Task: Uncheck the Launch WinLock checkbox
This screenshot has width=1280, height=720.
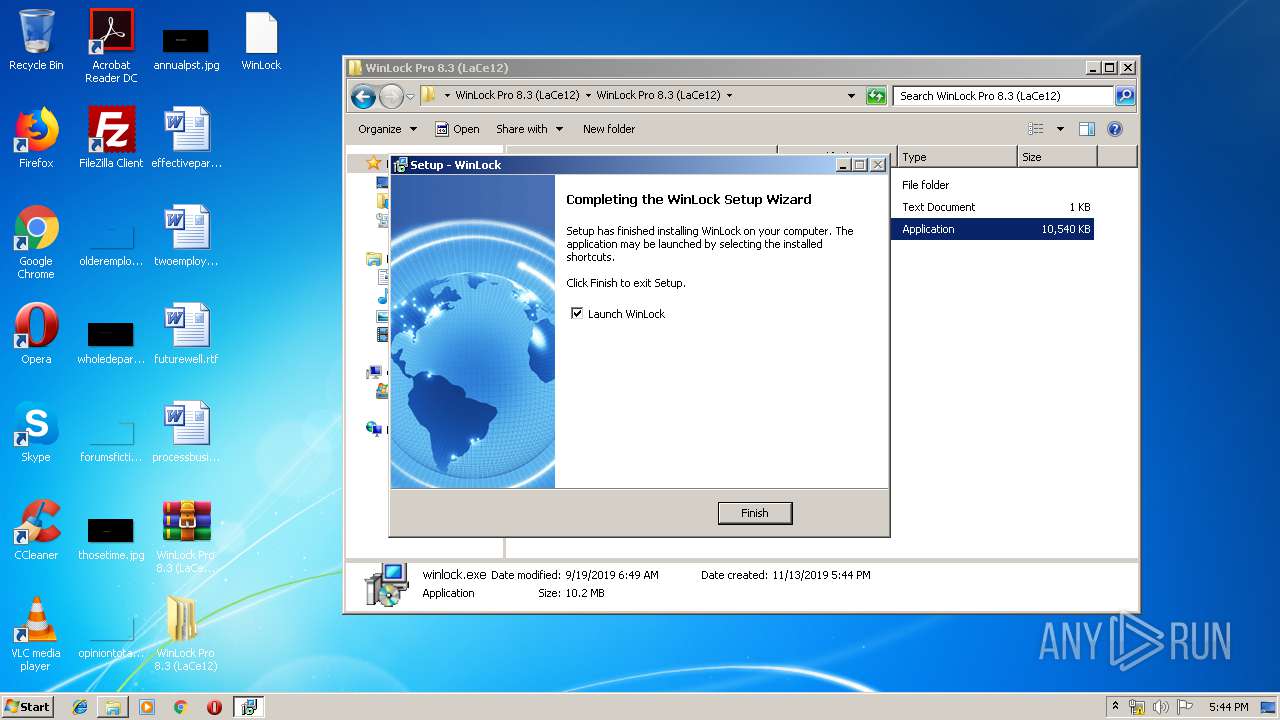Action: 577,314
